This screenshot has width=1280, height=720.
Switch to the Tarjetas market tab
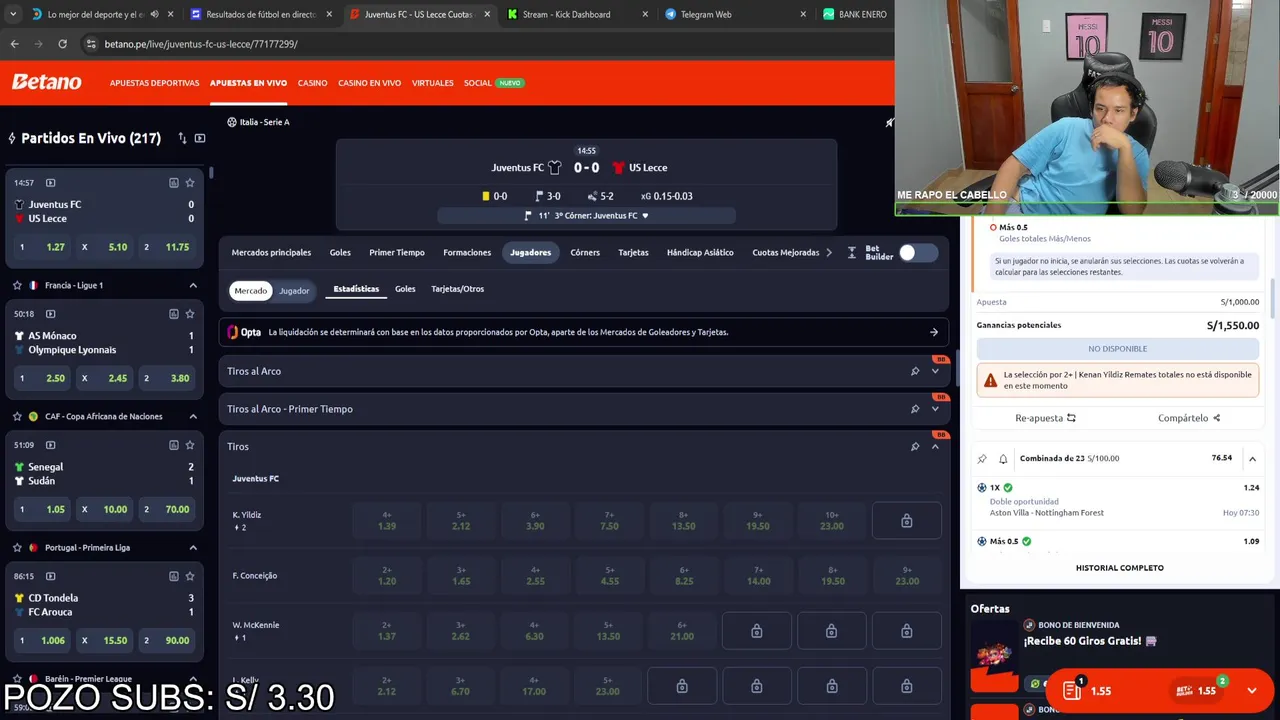tap(633, 253)
